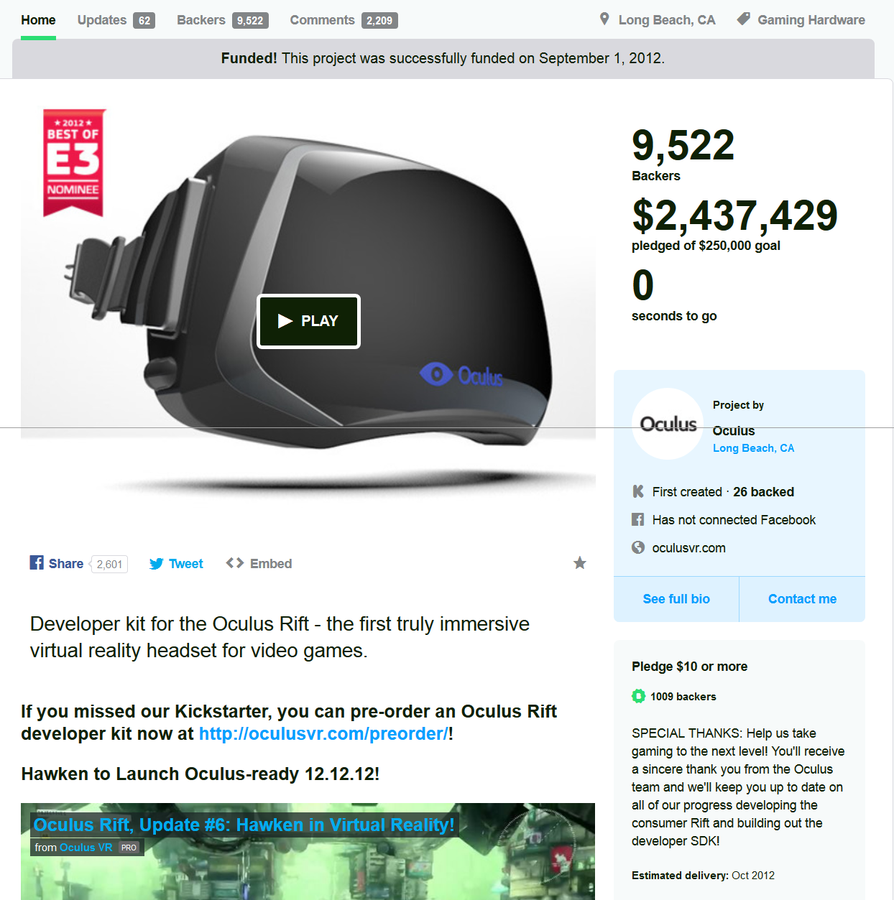This screenshot has width=894, height=900.
Task: Click the location pin icon near Long Beach
Action: point(604,19)
